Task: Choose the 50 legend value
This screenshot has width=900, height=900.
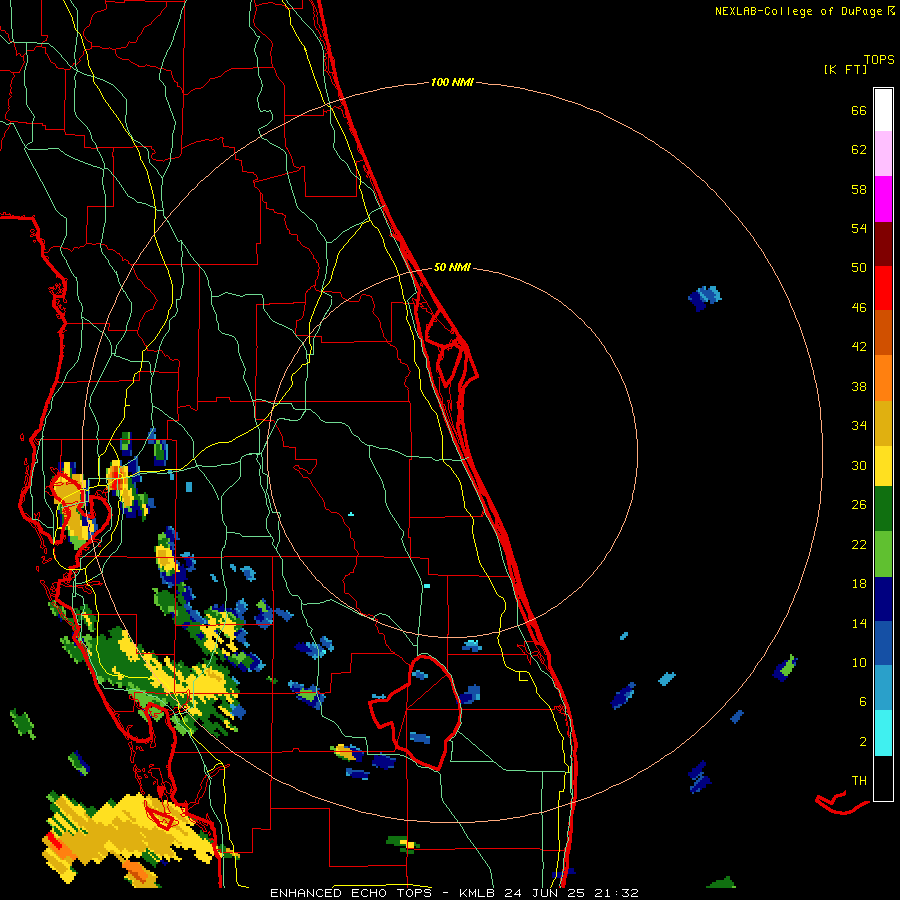Action: point(859,268)
